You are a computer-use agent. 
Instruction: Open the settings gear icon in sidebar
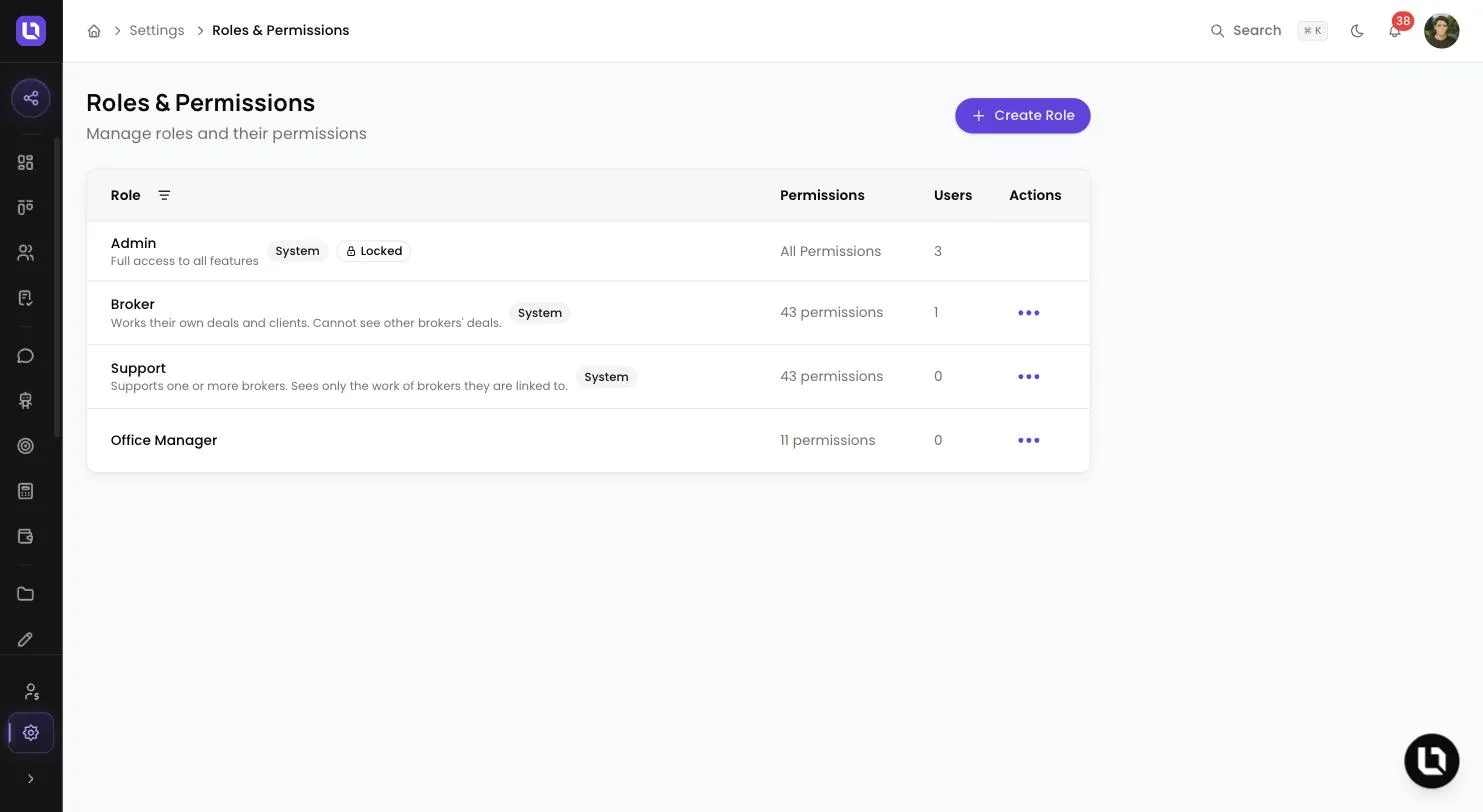[31, 733]
